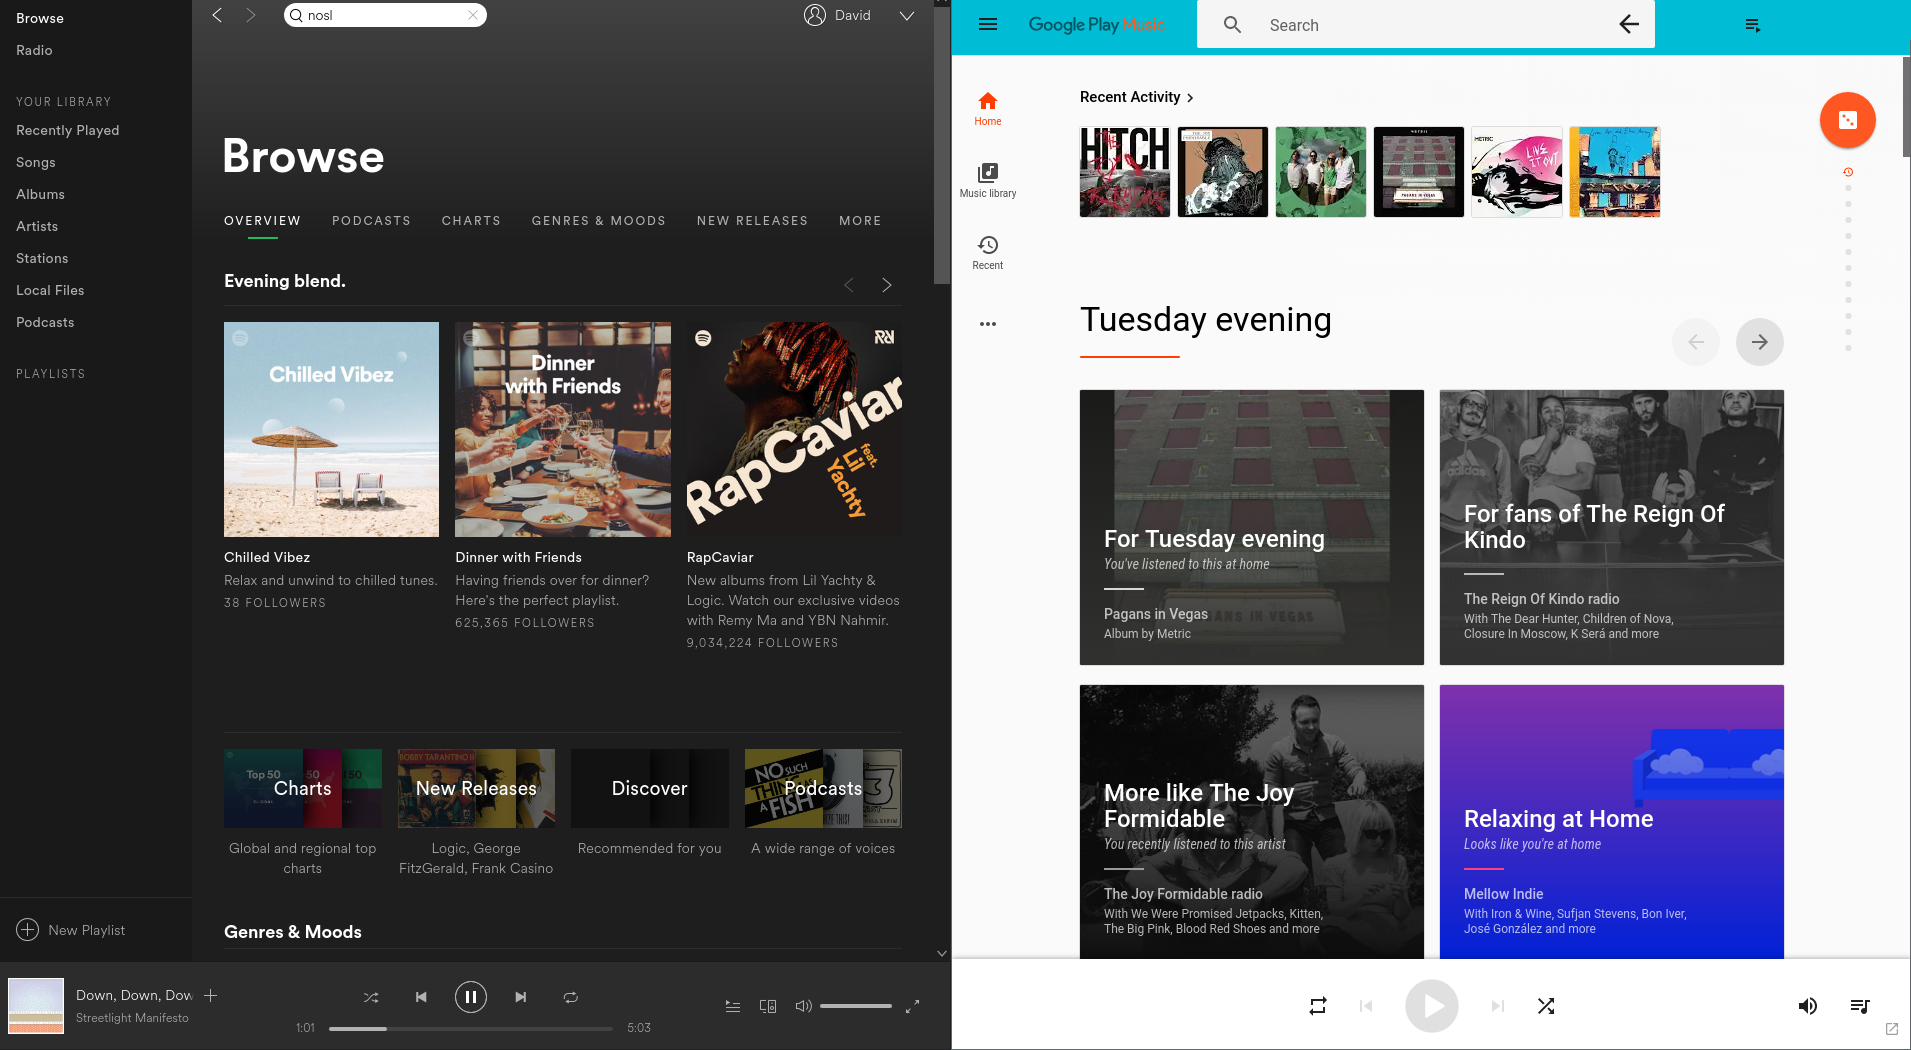Go to Home in Google Play Music

[x=988, y=109]
